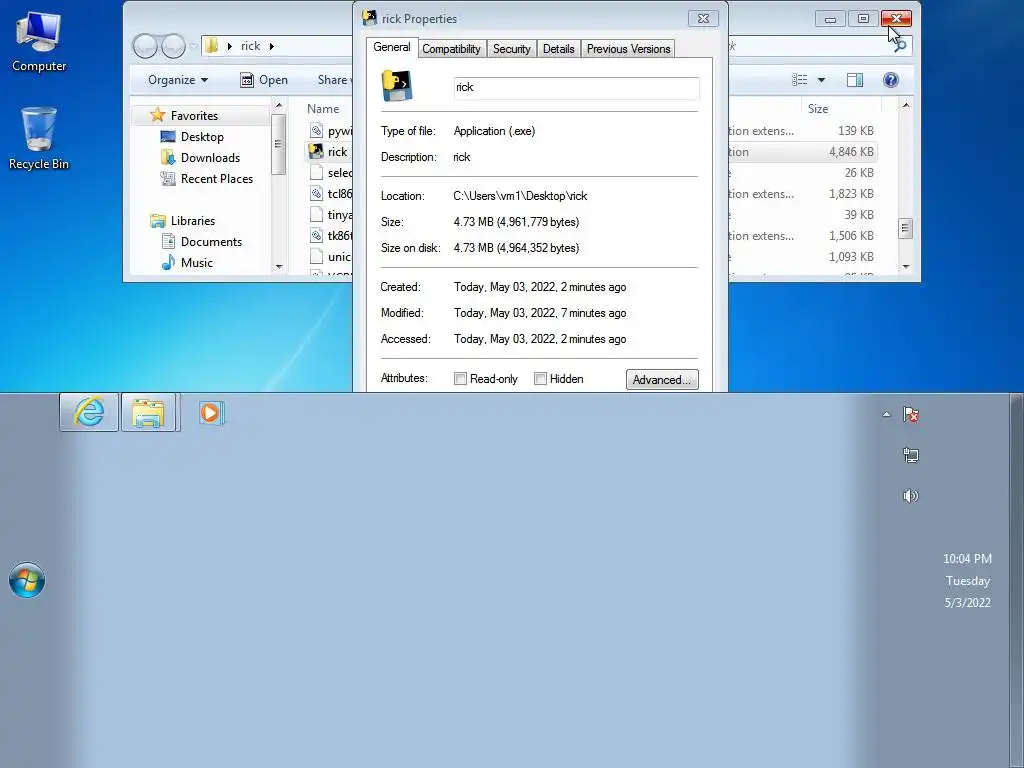Click the Name column header
The image size is (1024, 768).
click(323, 108)
